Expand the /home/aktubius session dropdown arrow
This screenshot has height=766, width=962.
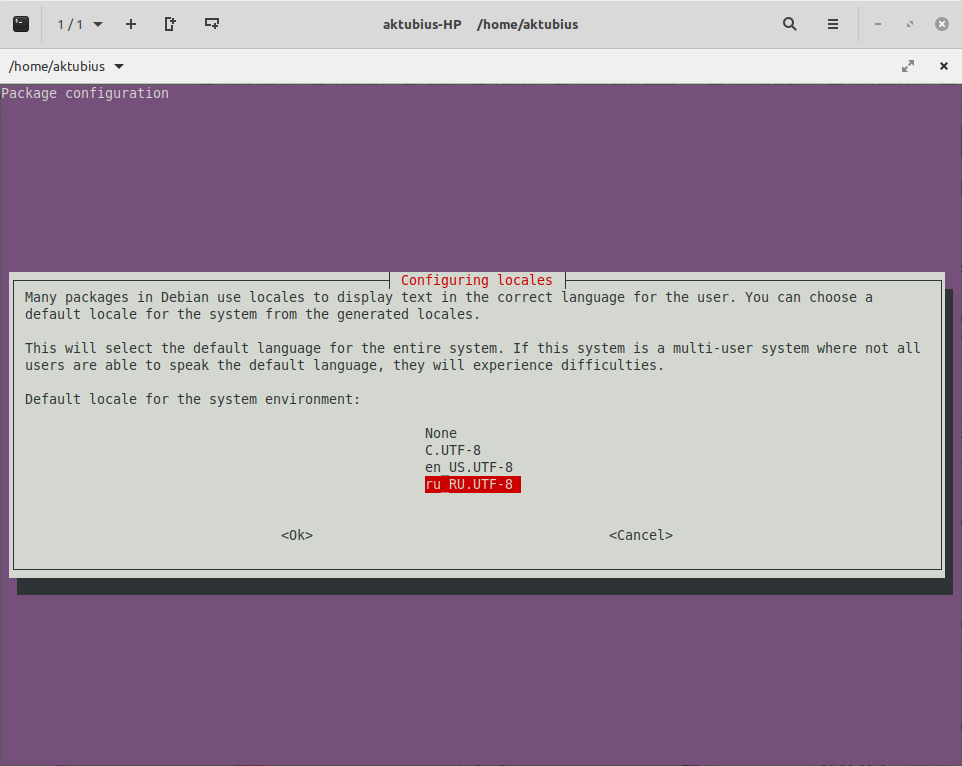pyautogui.click(x=119, y=66)
